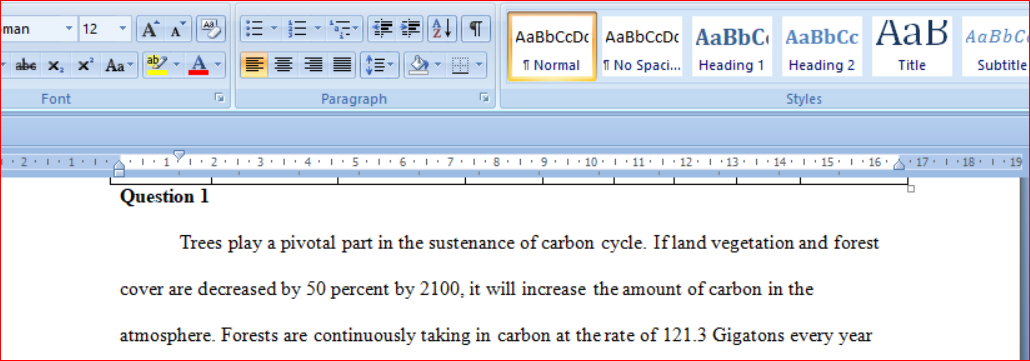Open the font size dropdown
The width and height of the screenshot is (1030, 361).
pyautogui.click(x=123, y=30)
